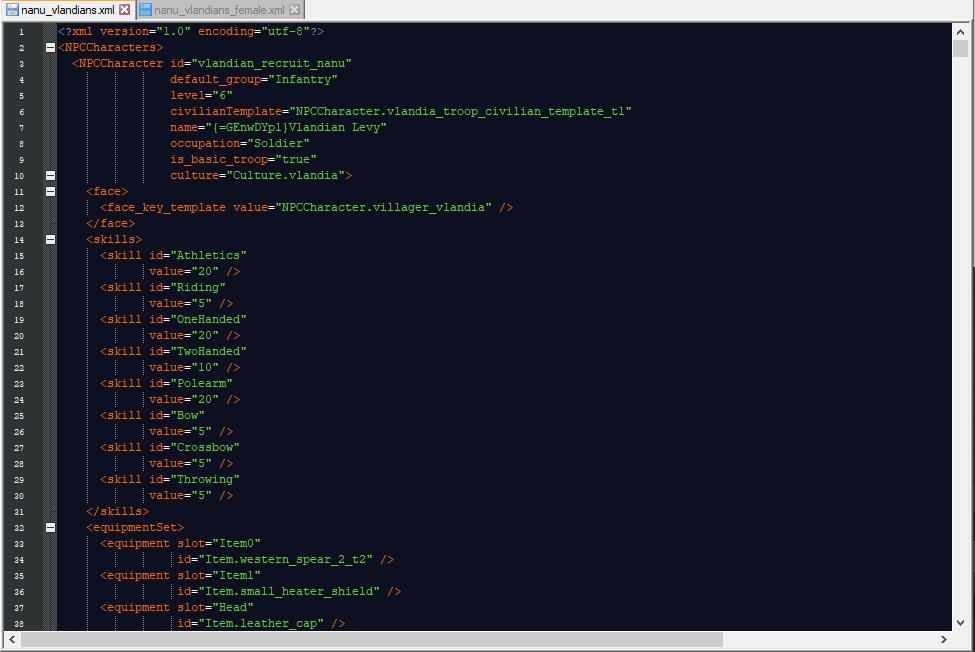Click the horizontal scrollbar left arrow

click(13, 639)
